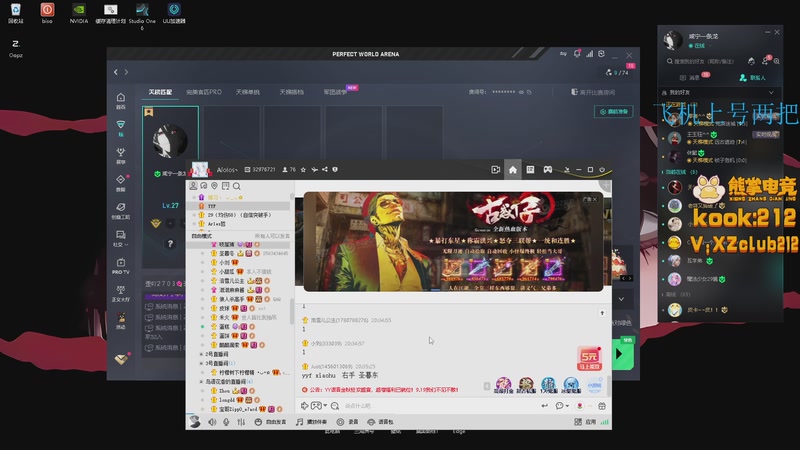Collapse the 我的好友 friends group
This screenshot has height=450, width=800.
(x=771, y=92)
